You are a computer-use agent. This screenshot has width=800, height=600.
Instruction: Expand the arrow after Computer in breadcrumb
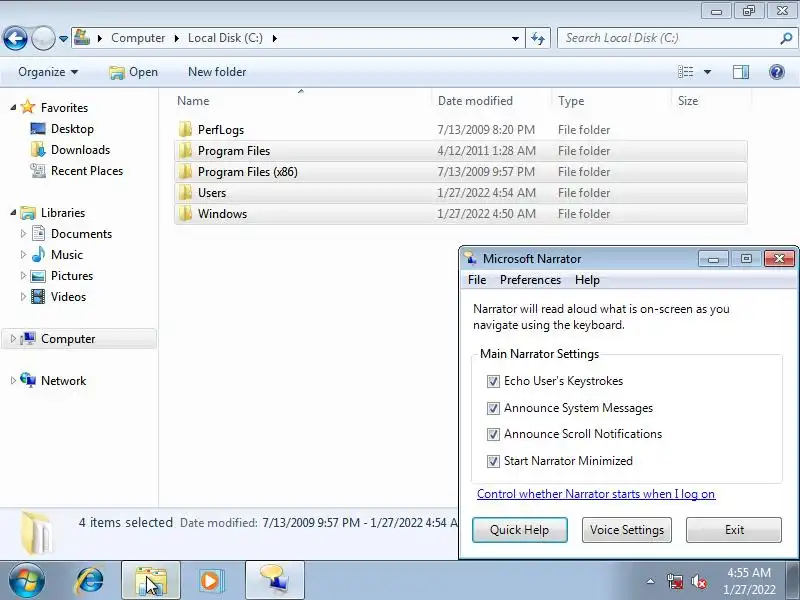pos(176,38)
